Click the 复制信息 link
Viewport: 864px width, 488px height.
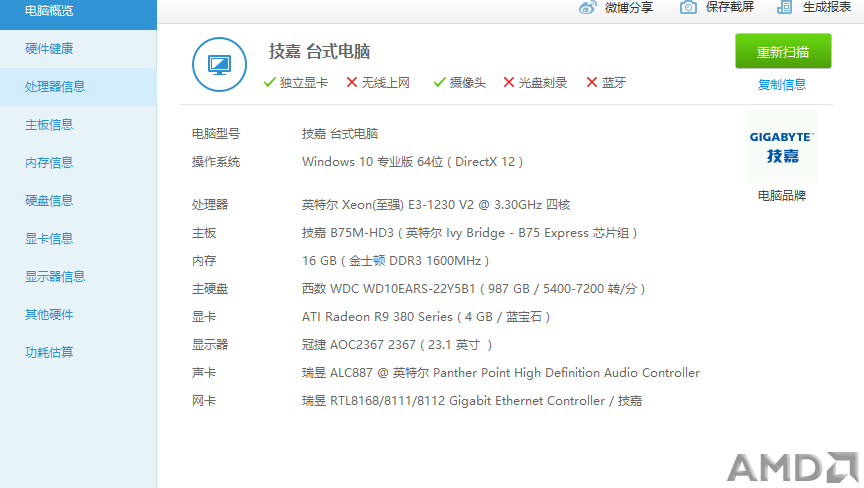(782, 85)
